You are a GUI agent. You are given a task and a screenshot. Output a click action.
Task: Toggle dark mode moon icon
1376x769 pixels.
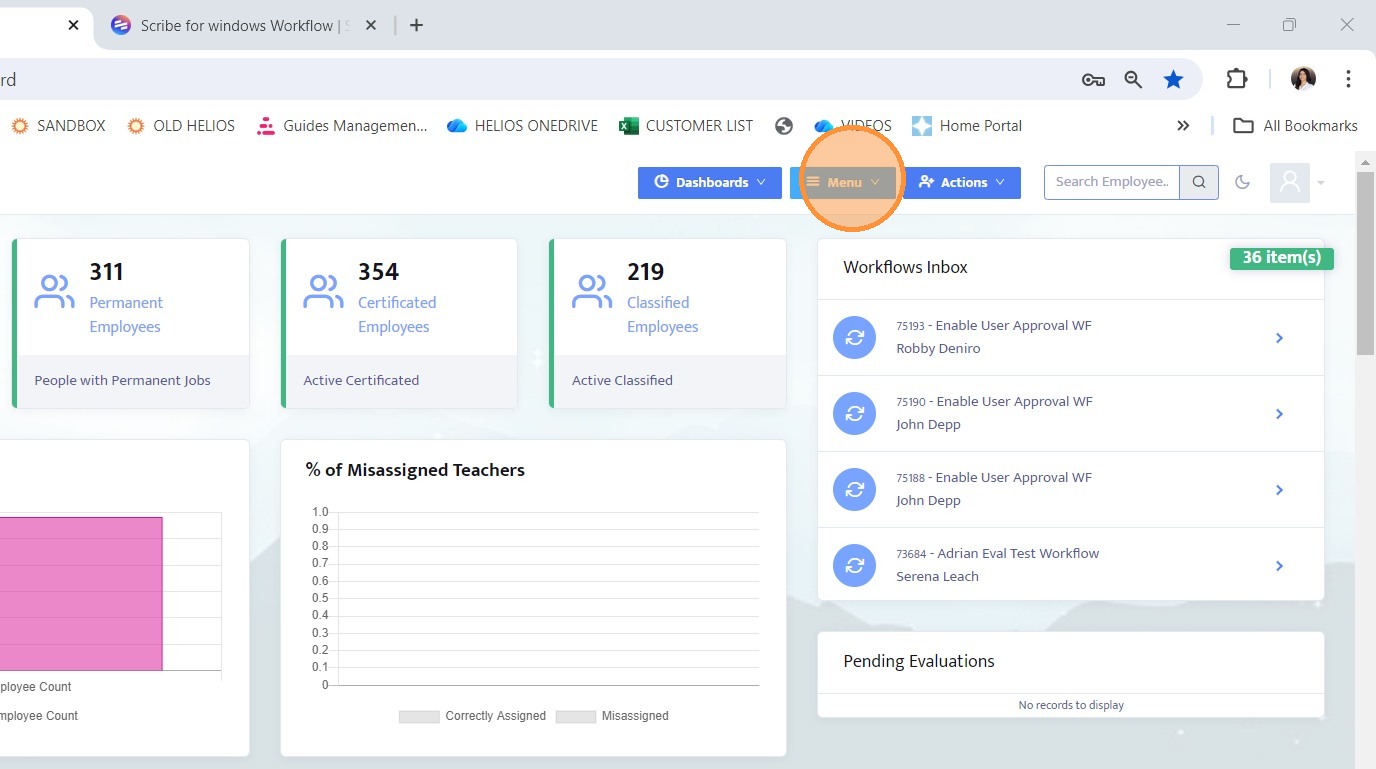[1242, 182]
